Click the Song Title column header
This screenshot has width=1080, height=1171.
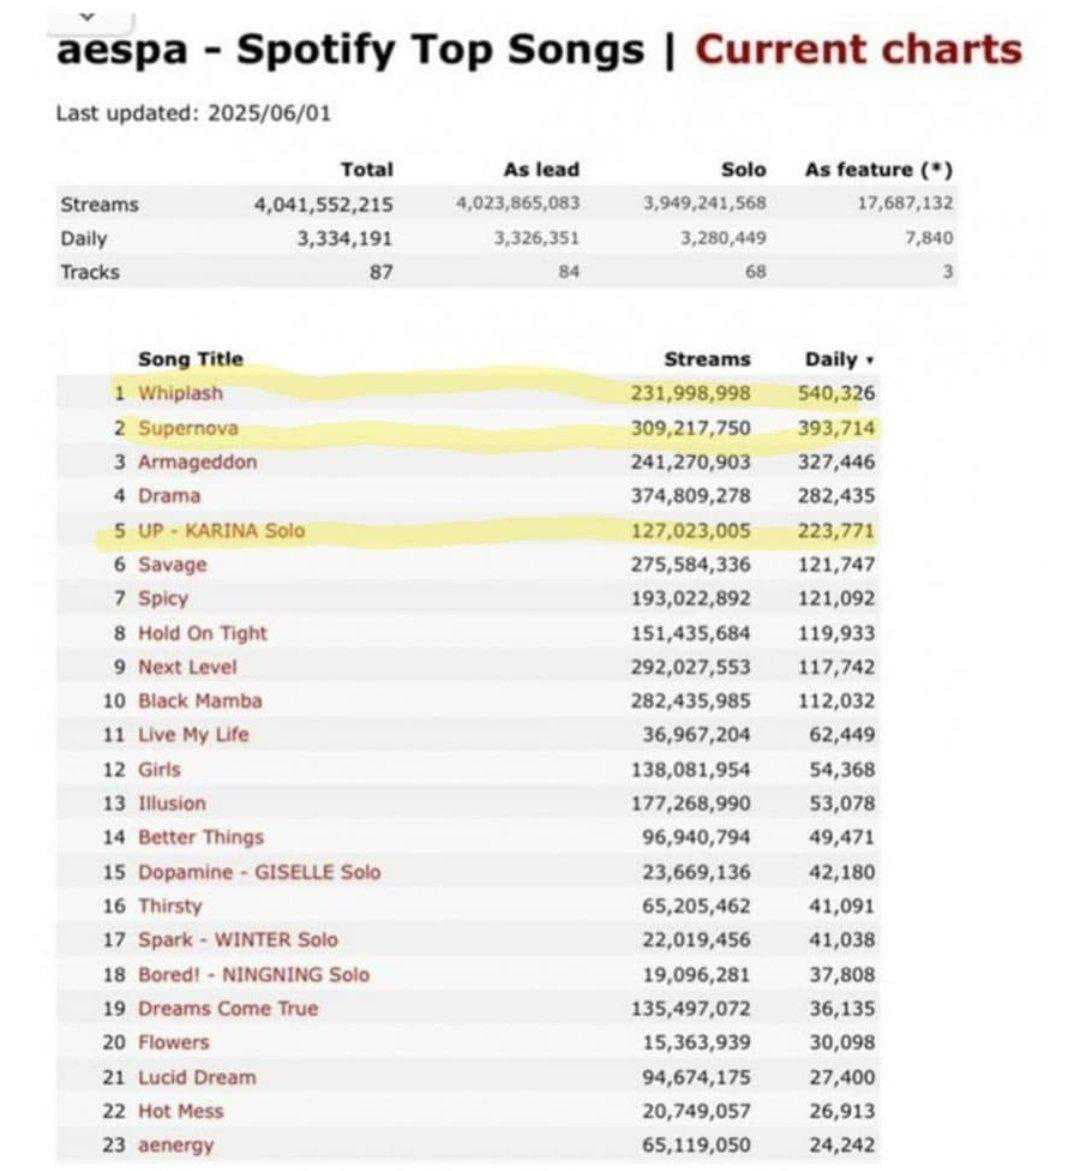click(190, 359)
